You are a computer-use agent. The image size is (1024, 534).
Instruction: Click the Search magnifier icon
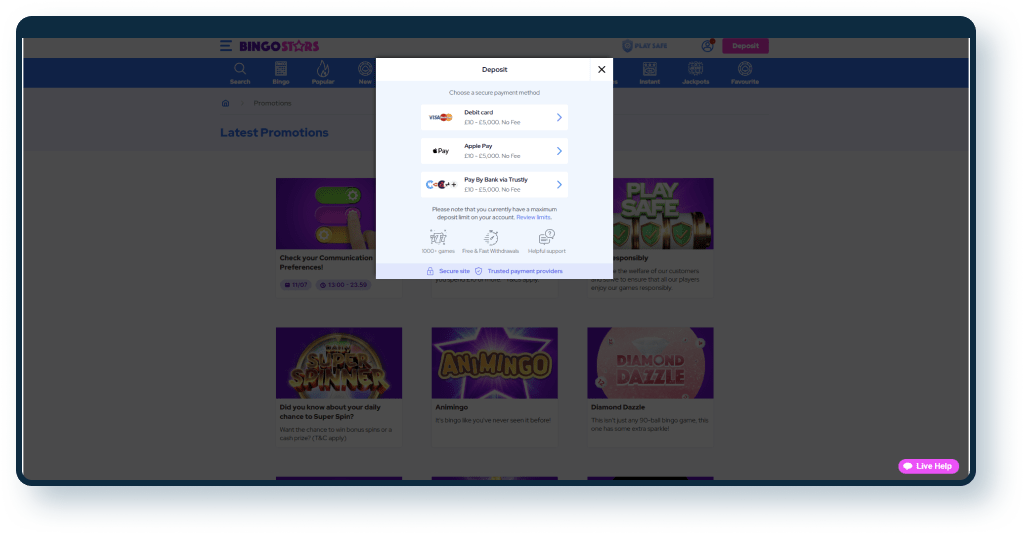[240, 70]
